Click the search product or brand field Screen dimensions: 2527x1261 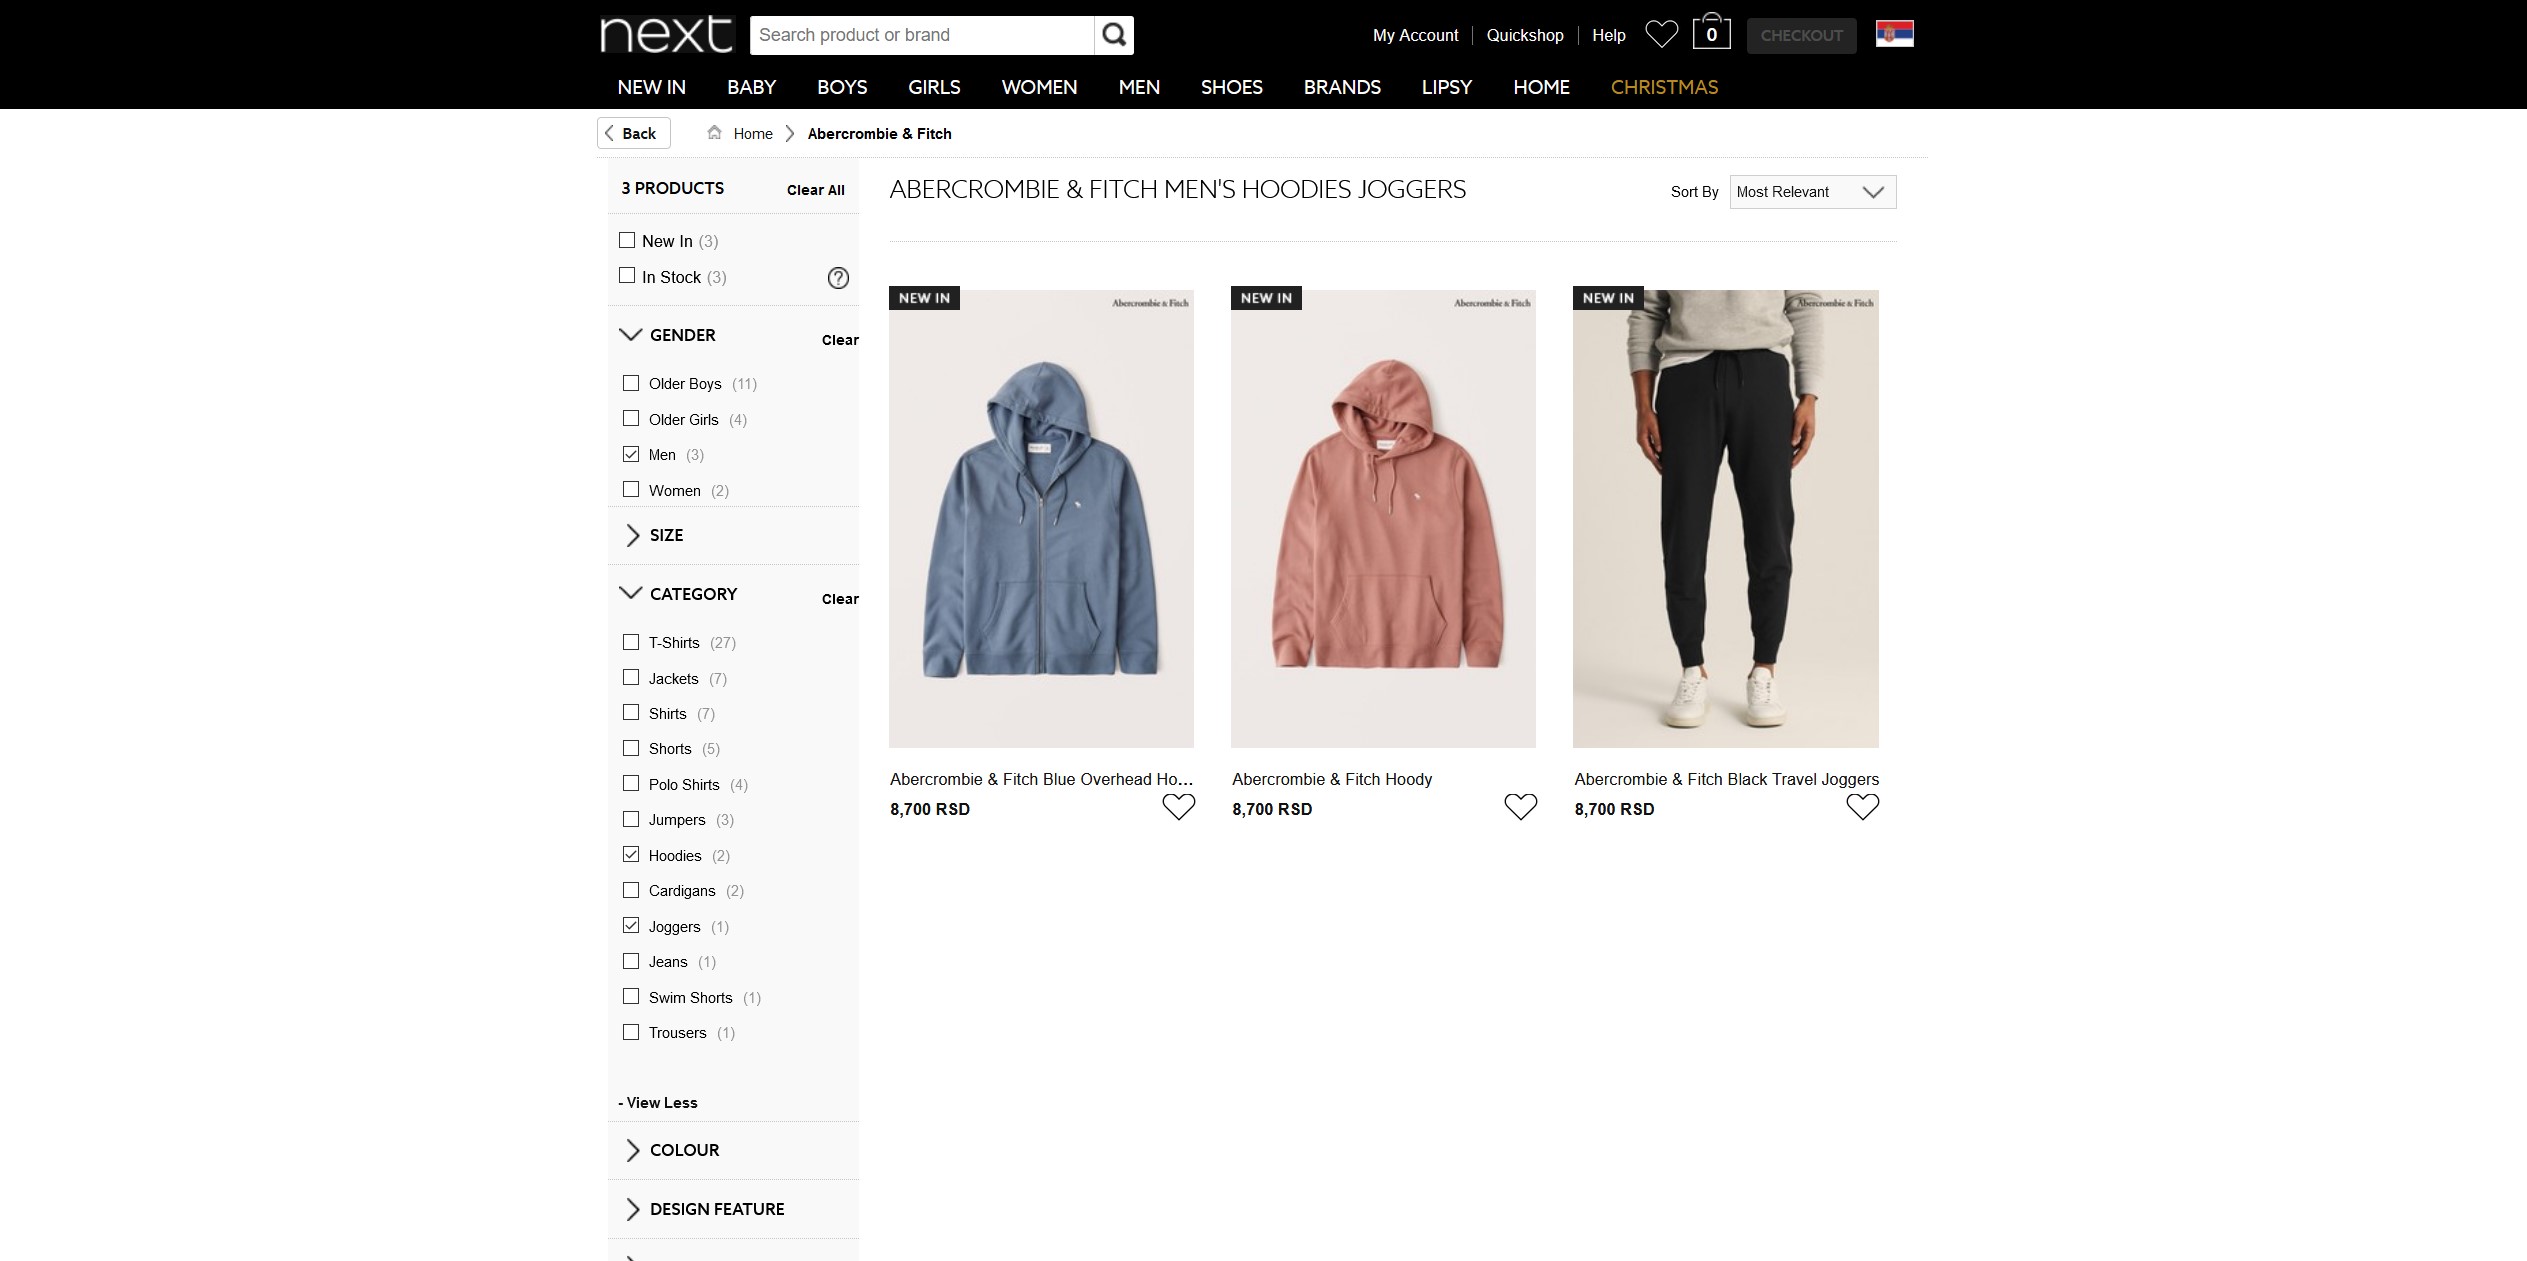(920, 35)
